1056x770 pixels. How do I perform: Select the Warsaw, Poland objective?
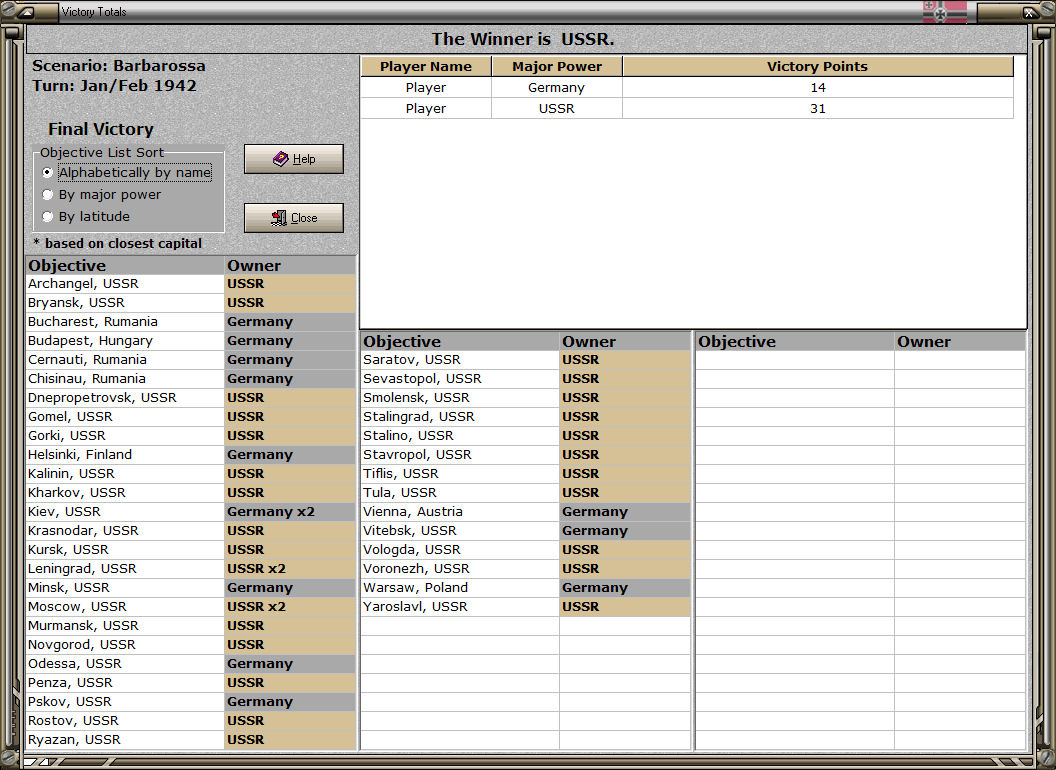click(460, 587)
